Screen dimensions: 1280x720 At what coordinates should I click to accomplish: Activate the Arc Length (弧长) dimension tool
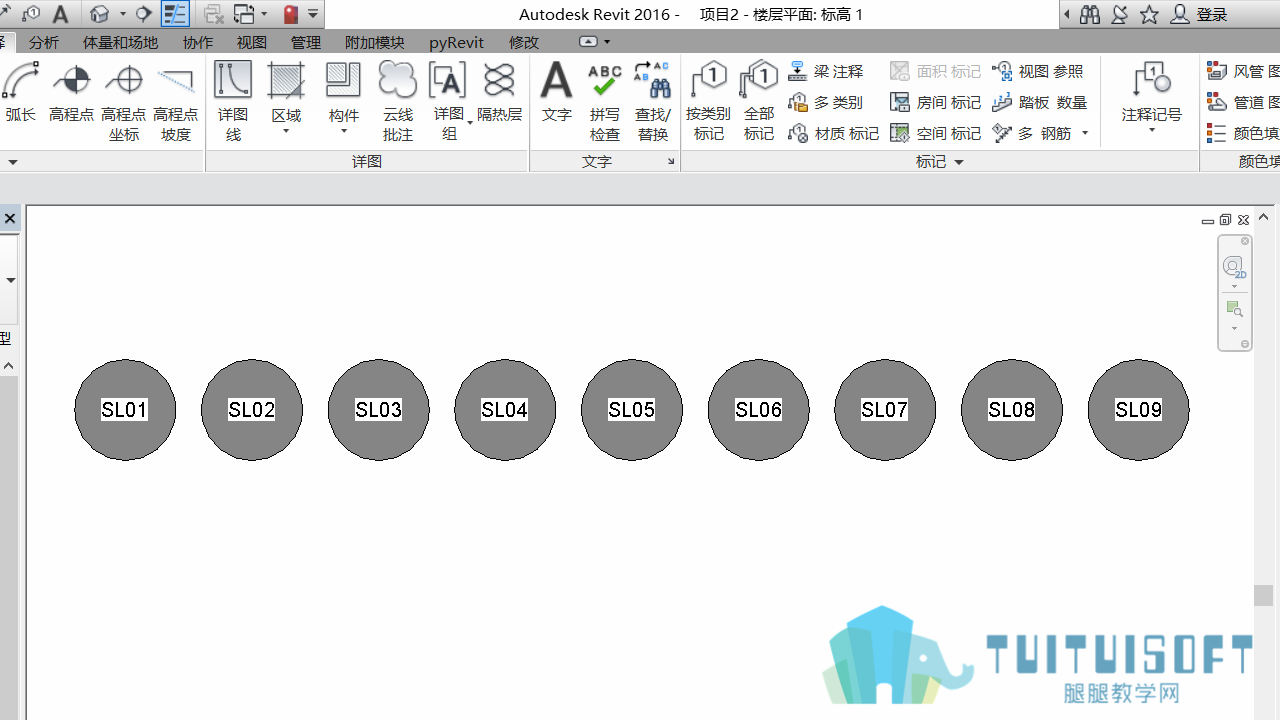pos(21,93)
